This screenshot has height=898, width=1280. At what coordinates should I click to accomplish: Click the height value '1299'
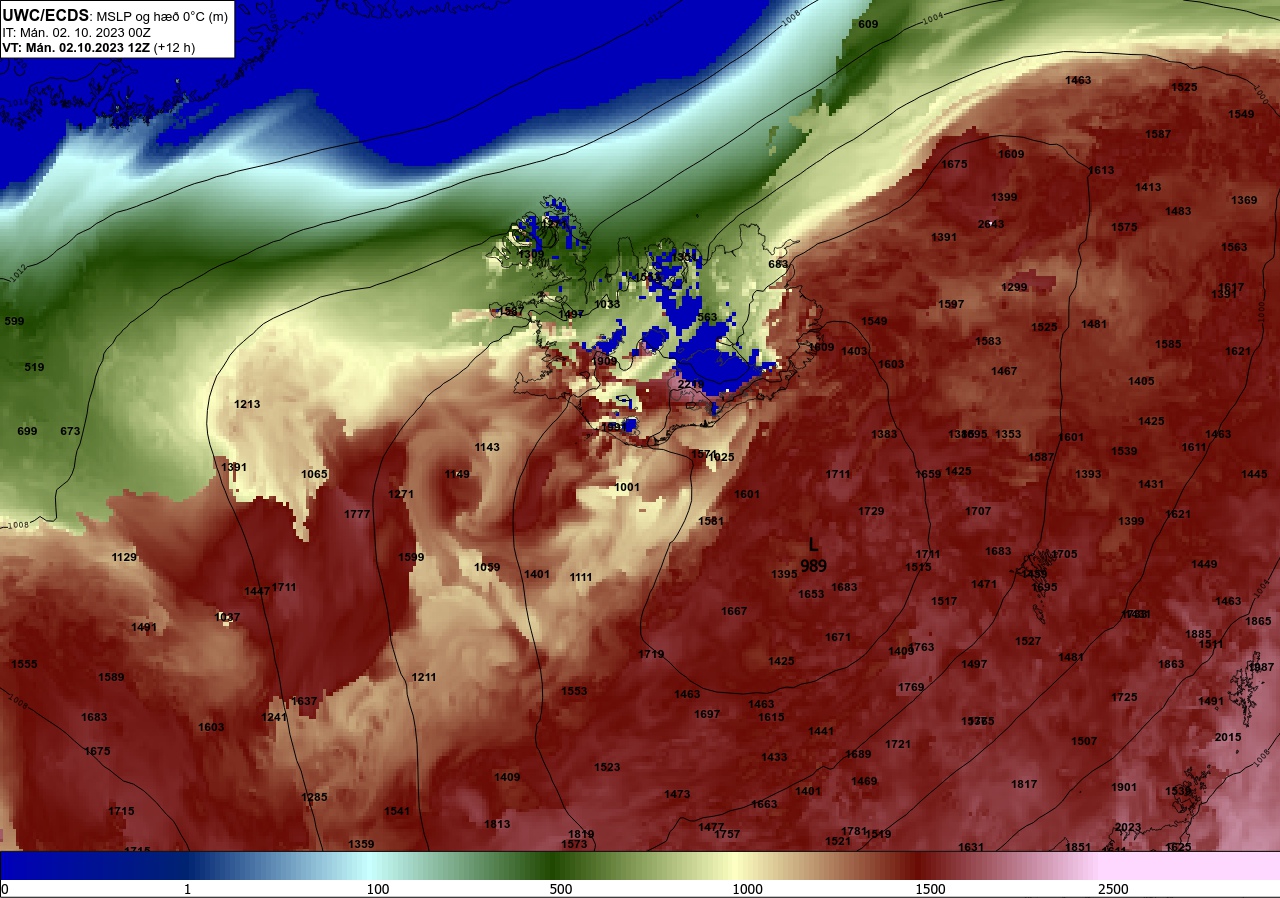pos(1014,287)
